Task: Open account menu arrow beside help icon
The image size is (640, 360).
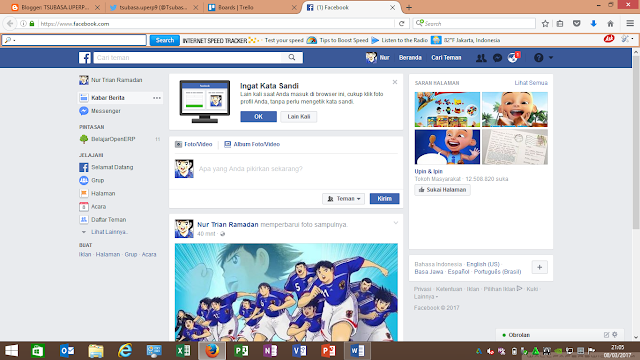Action: point(551,58)
